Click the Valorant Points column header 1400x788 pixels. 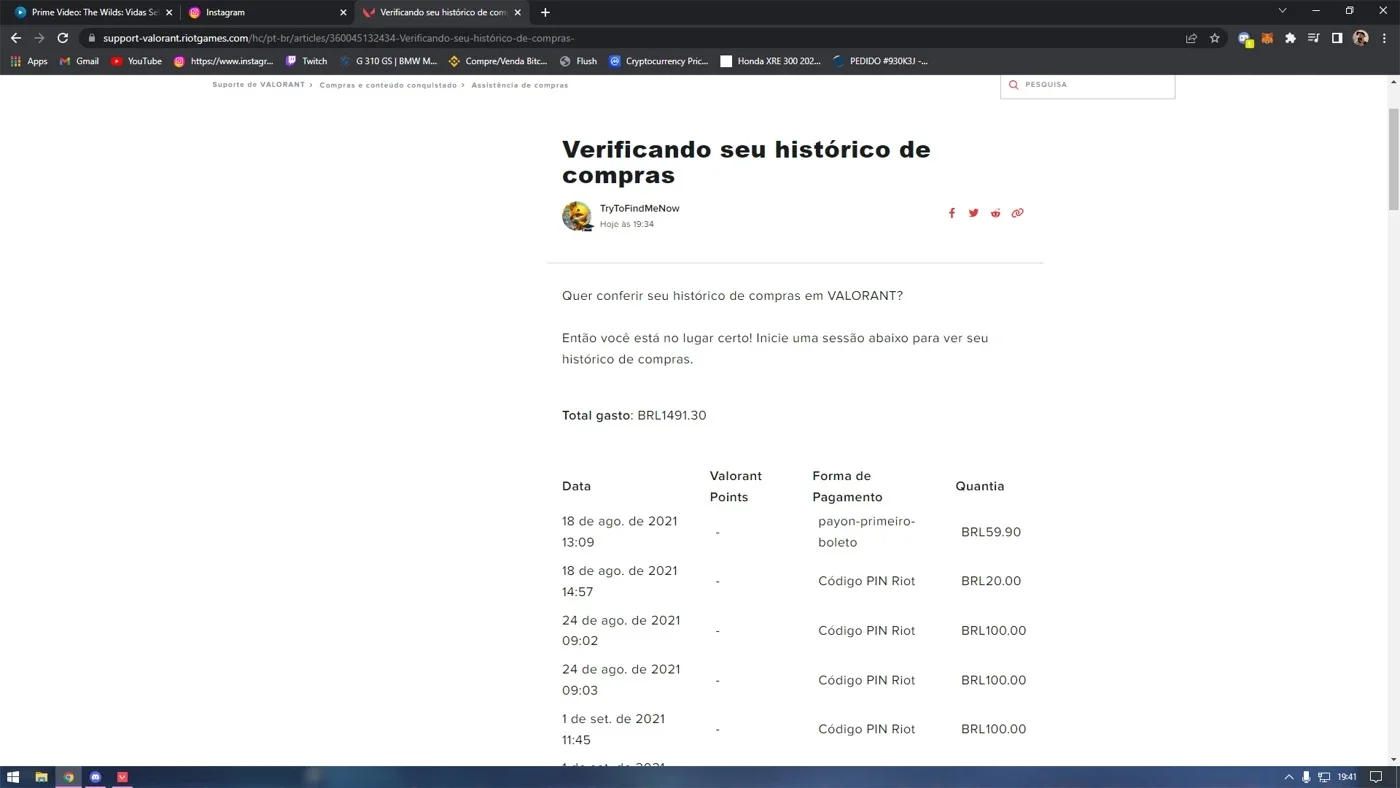736,486
